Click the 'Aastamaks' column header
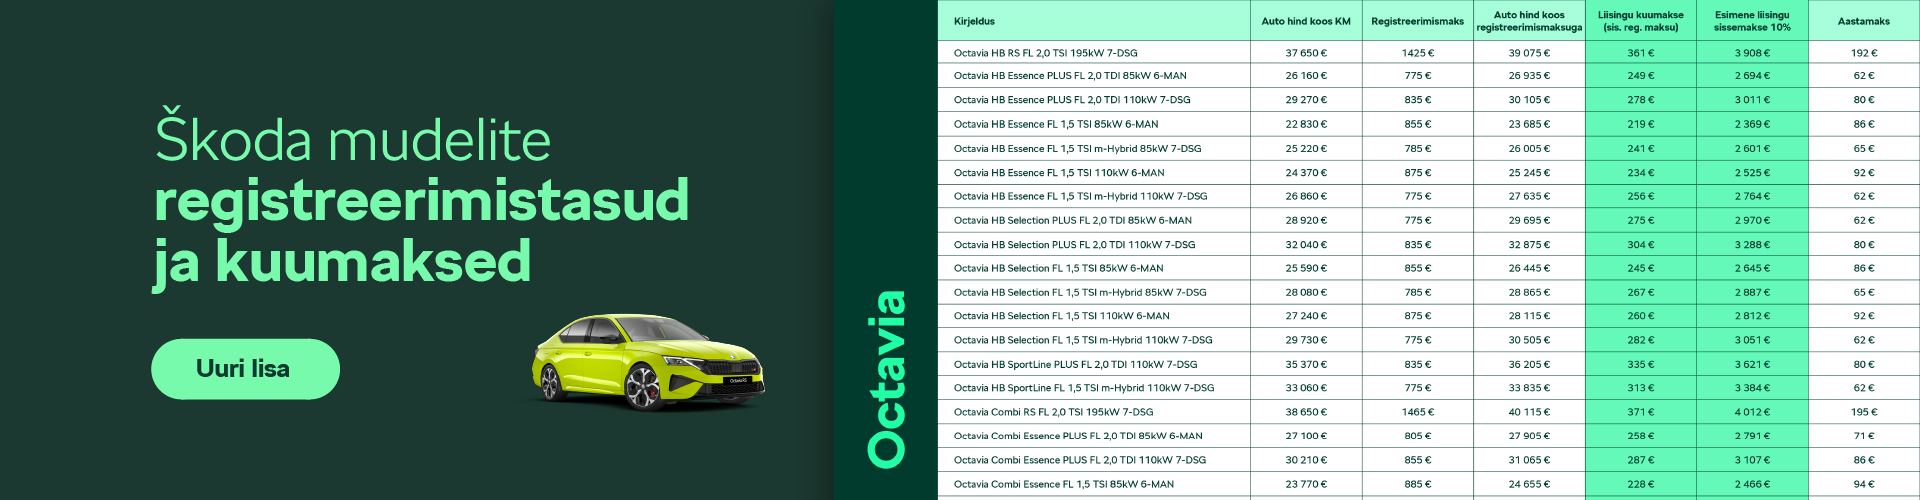The width and height of the screenshot is (1920, 500). [x=1864, y=21]
